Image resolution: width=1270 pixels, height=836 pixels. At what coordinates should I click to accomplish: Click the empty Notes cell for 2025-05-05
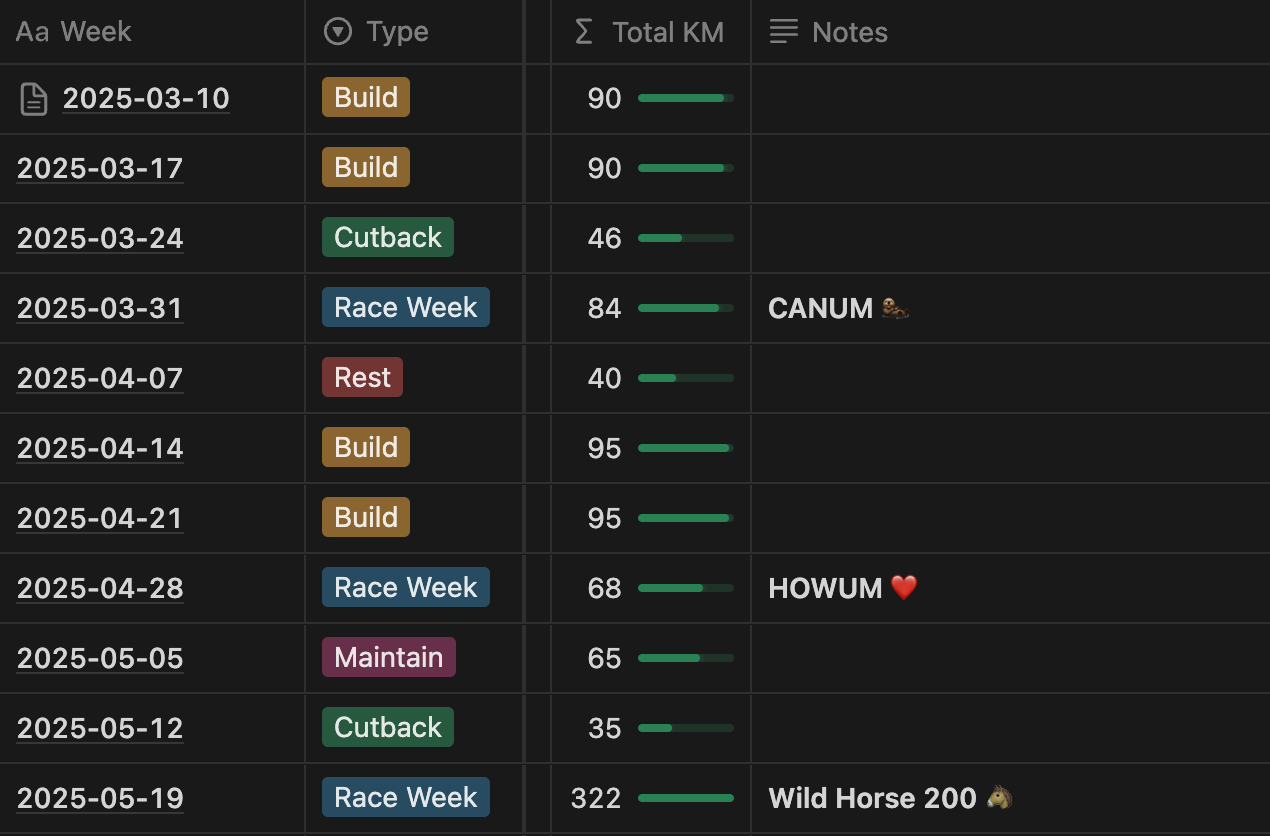click(1010, 658)
